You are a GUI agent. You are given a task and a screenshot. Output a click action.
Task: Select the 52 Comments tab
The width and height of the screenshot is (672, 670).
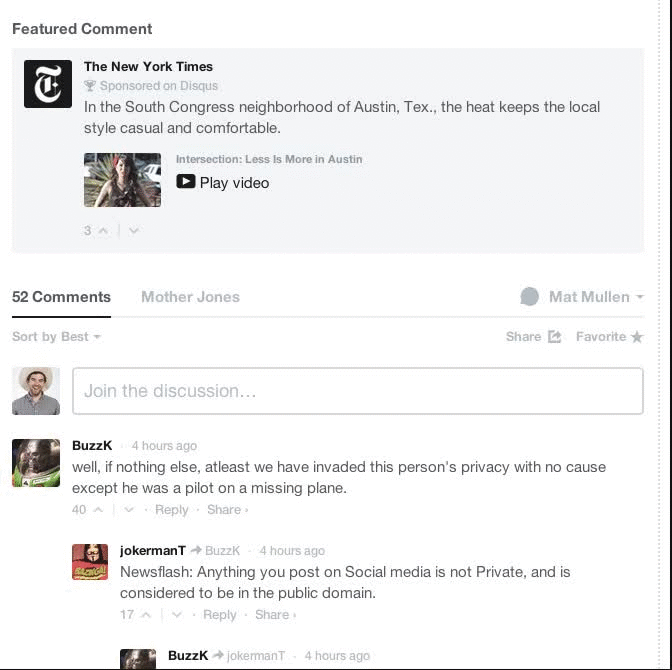pyautogui.click(x=61, y=297)
